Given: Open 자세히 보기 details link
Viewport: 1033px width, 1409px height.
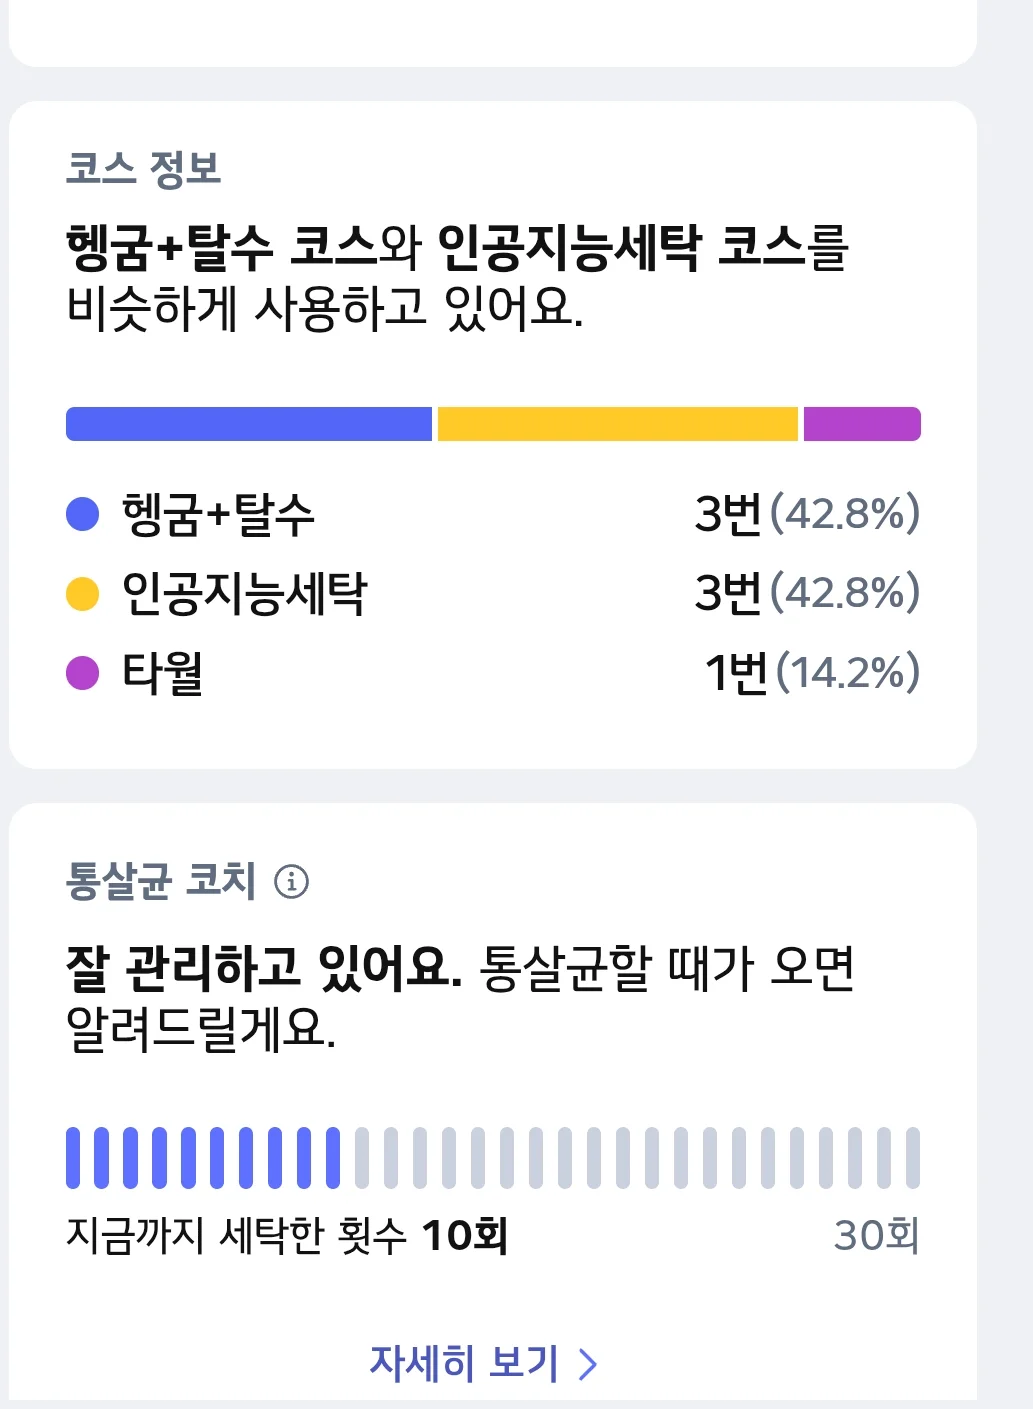Looking at the screenshot, I should pos(484,1363).
